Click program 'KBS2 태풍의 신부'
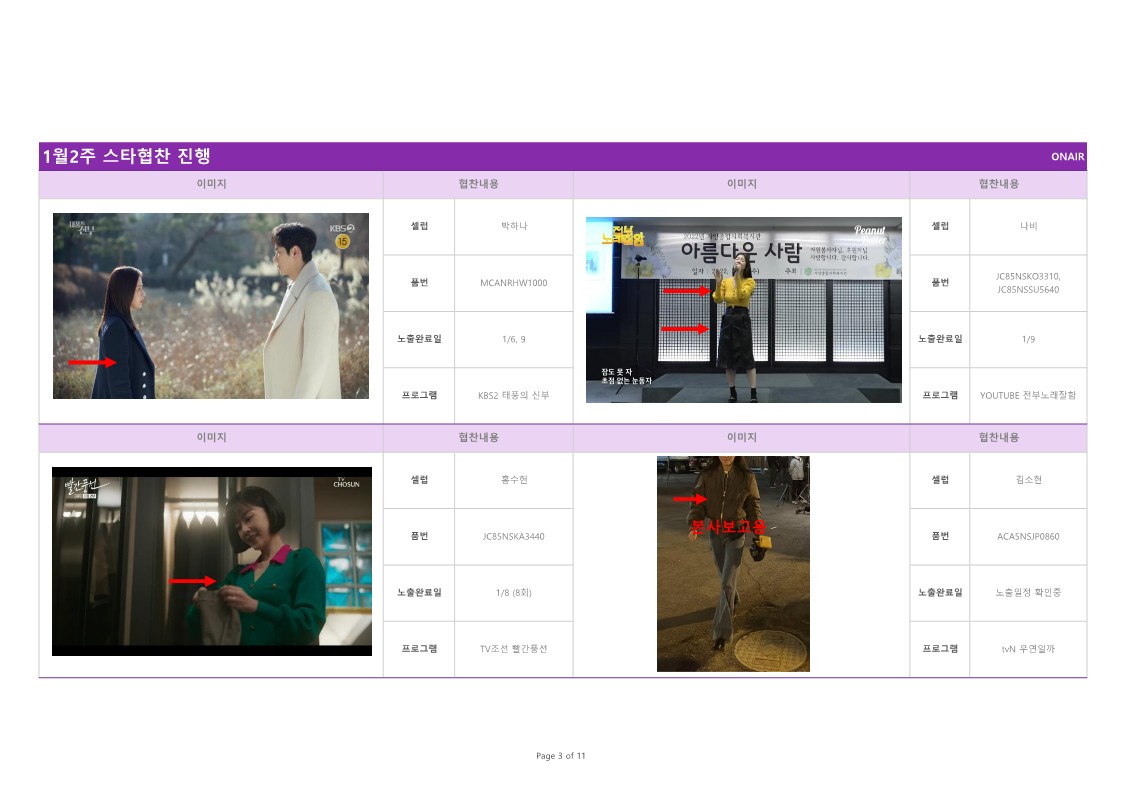Viewport: 1123px width, 794px height. (514, 395)
